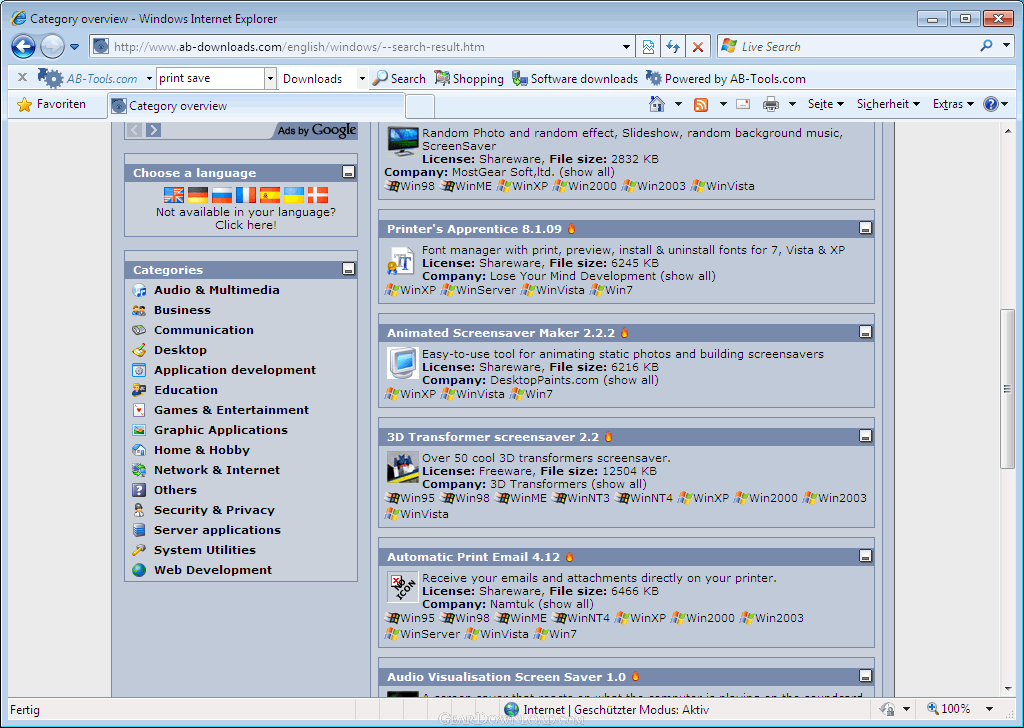The image size is (1024, 728).
Task: Collapse the Choose a language panel
Action: pos(349,172)
